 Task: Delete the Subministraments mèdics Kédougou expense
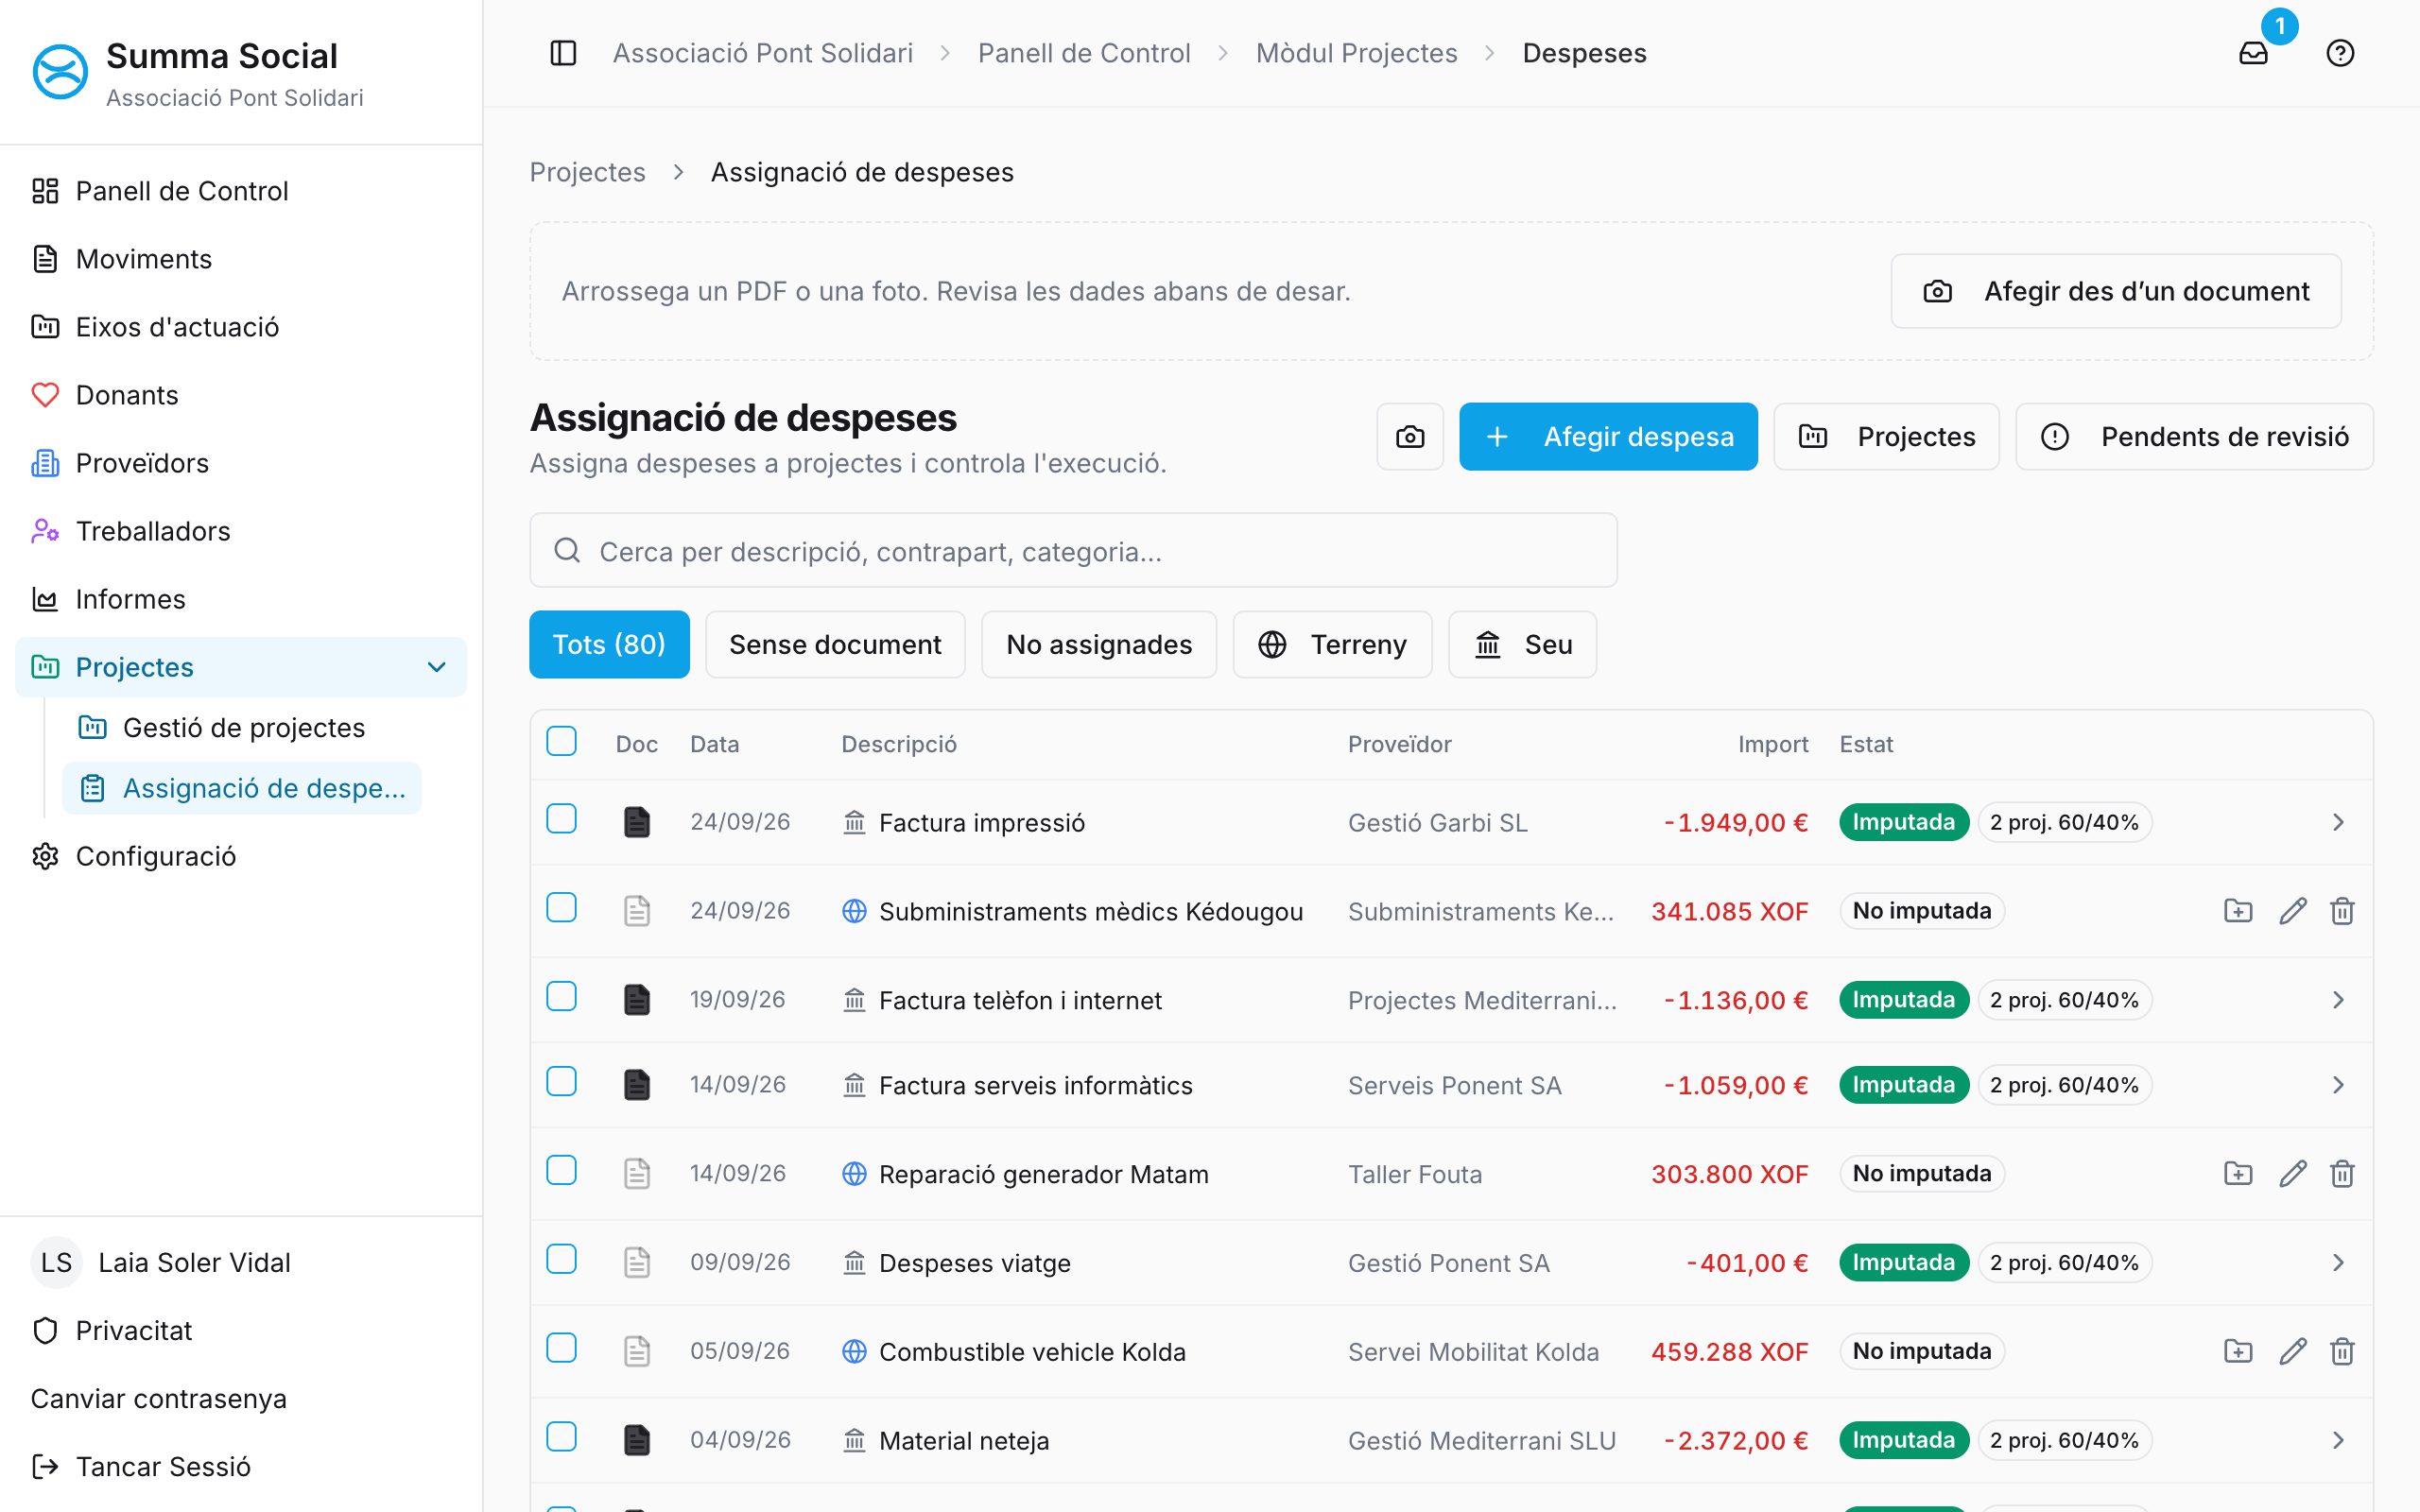point(2342,911)
